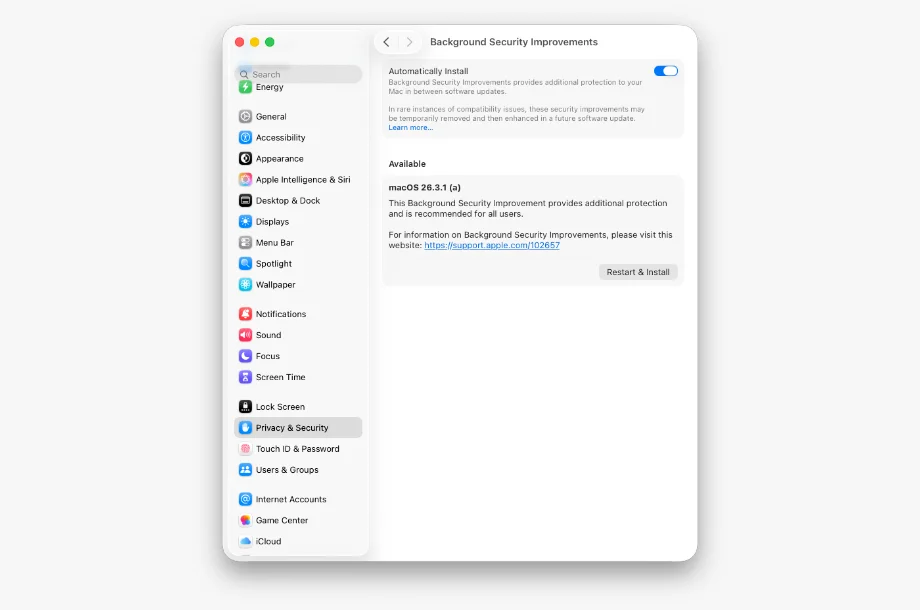920x610 pixels.
Task: Open General settings gear icon
Action: pyautogui.click(x=245, y=117)
